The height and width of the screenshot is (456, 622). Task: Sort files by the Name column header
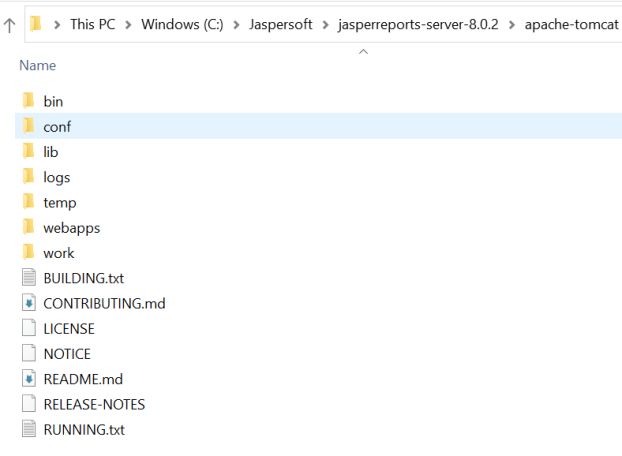click(x=38, y=65)
